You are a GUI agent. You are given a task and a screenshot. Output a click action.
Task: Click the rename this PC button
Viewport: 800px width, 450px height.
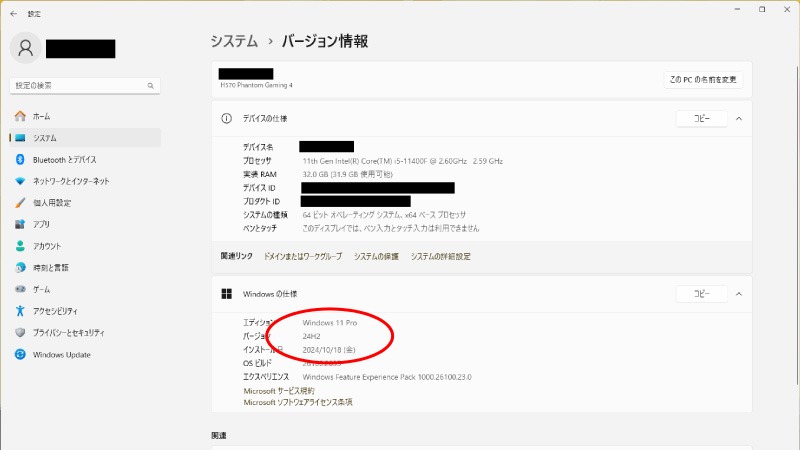[x=703, y=79]
